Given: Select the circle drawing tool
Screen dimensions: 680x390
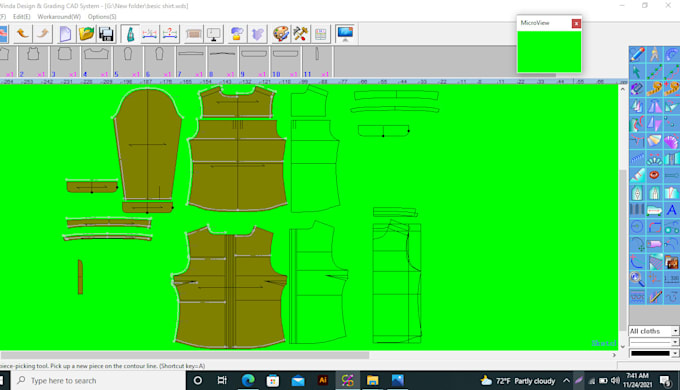Looking at the screenshot, I should (637, 227).
